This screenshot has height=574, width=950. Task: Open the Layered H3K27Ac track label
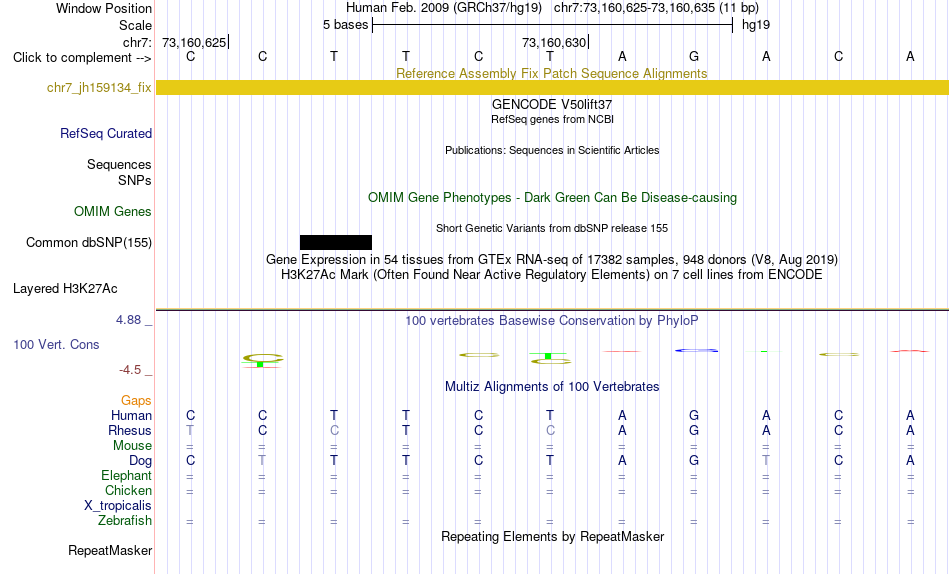pyautogui.click(x=65, y=289)
